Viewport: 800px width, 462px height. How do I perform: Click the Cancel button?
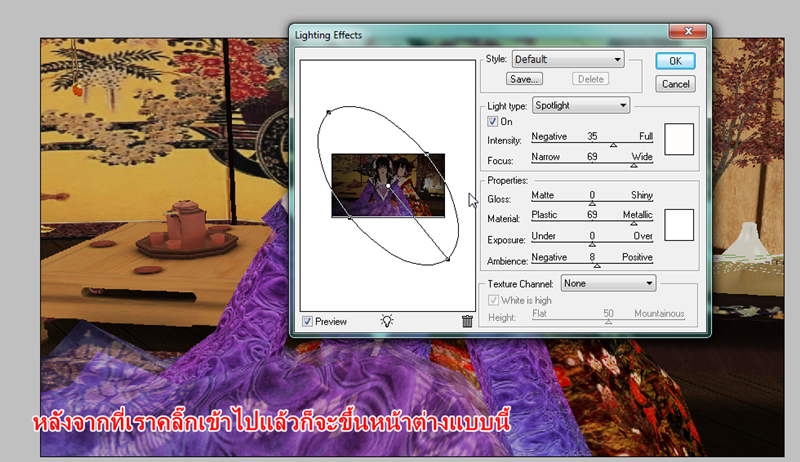pos(676,84)
